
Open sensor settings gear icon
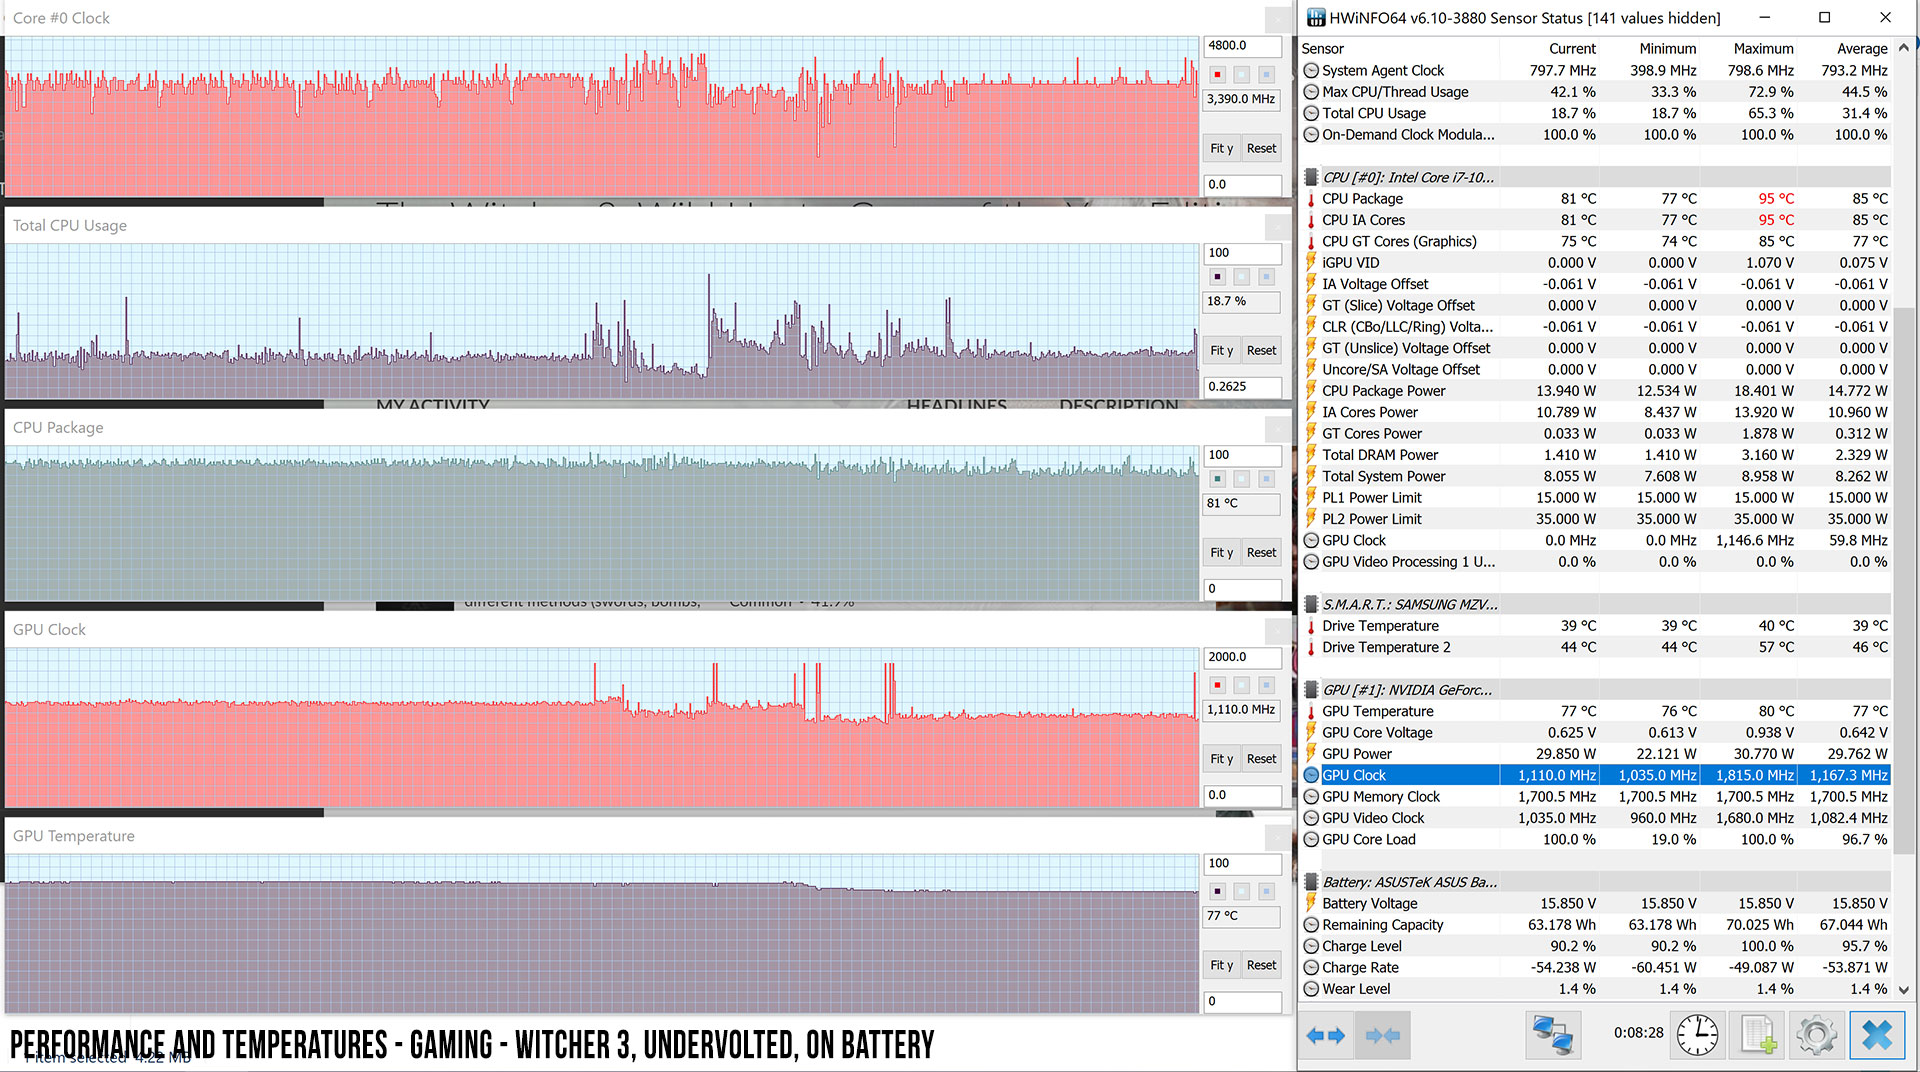(x=1816, y=1036)
